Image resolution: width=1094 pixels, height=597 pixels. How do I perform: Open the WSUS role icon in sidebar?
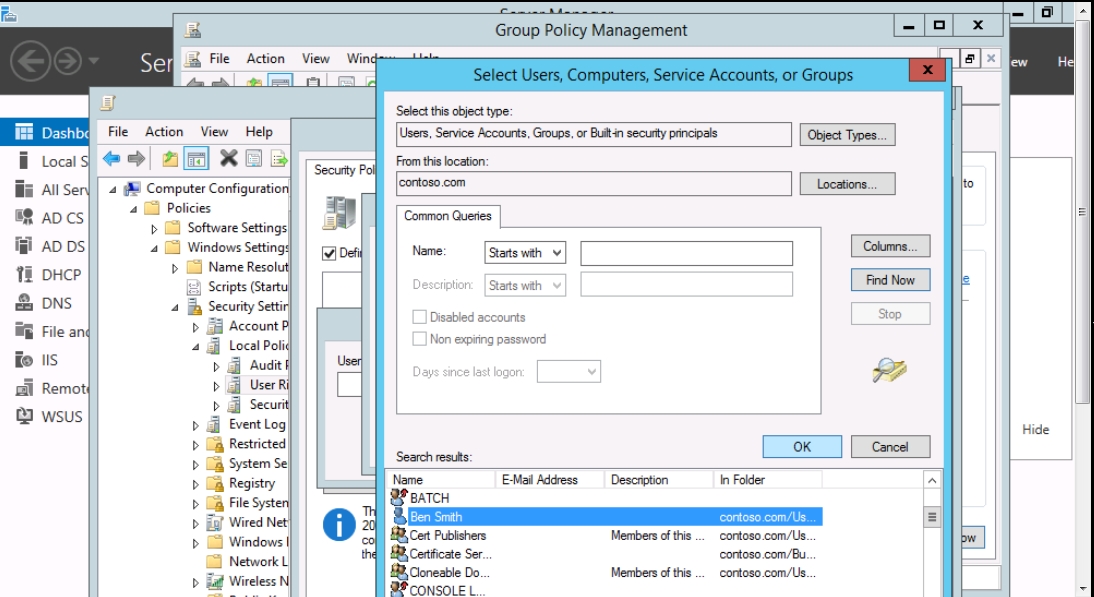point(24,417)
